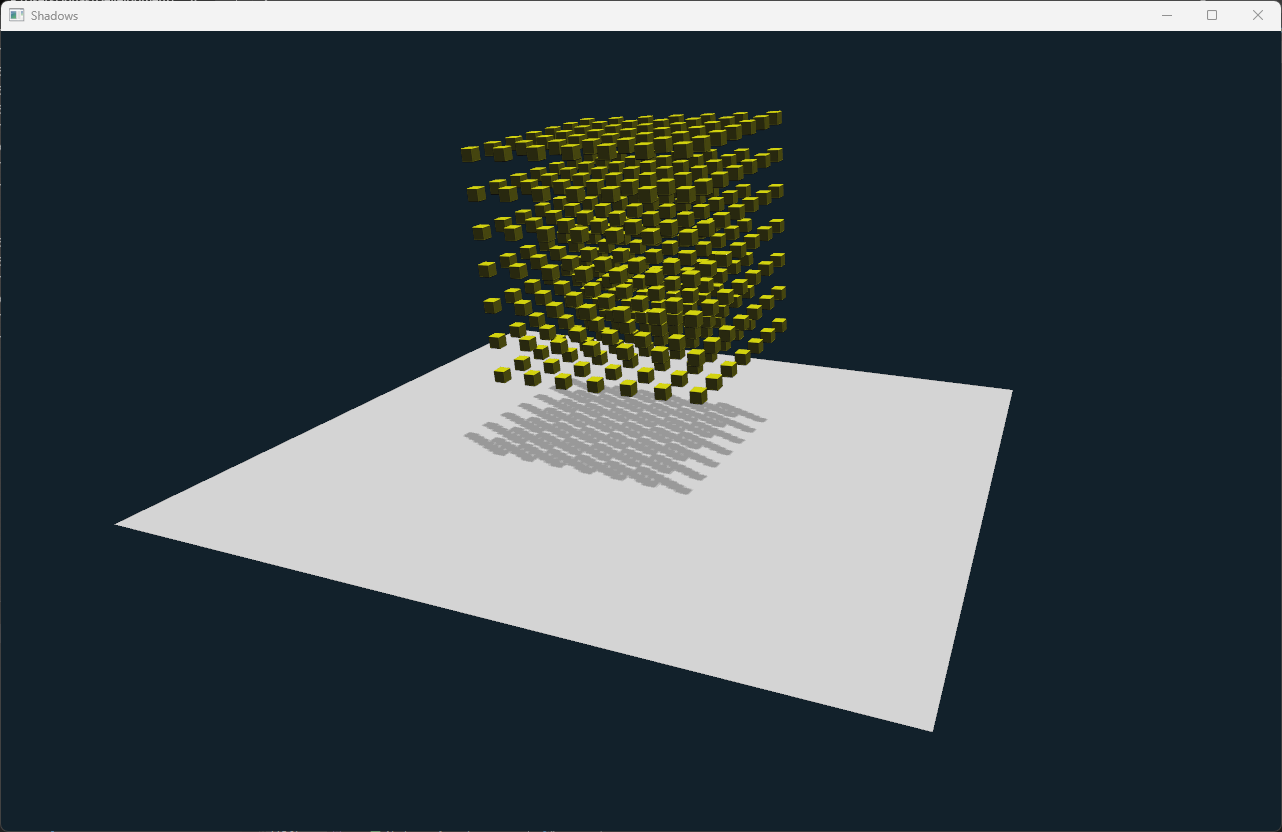Viewport: 1282px width, 832px height.
Task: Click the Shadows title text
Action: point(54,16)
